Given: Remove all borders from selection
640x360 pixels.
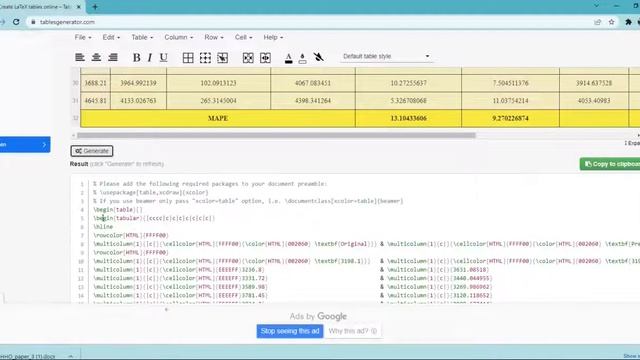Looking at the screenshot, I should (x=205, y=58).
